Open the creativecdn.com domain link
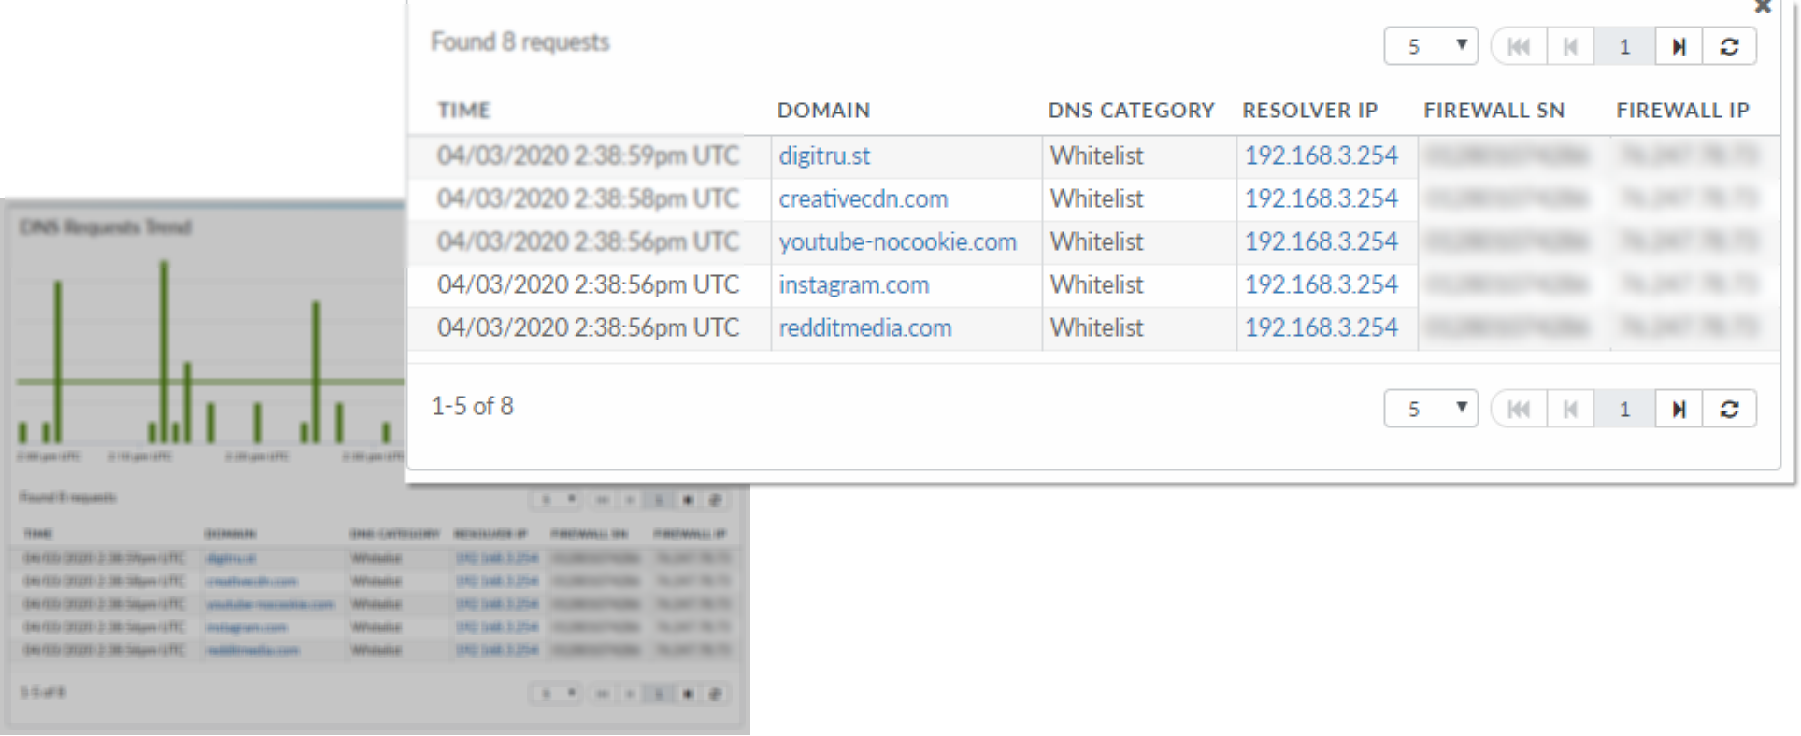Image resolution: width=1801 pixels, height=736 pixels. tap(863, 199)
